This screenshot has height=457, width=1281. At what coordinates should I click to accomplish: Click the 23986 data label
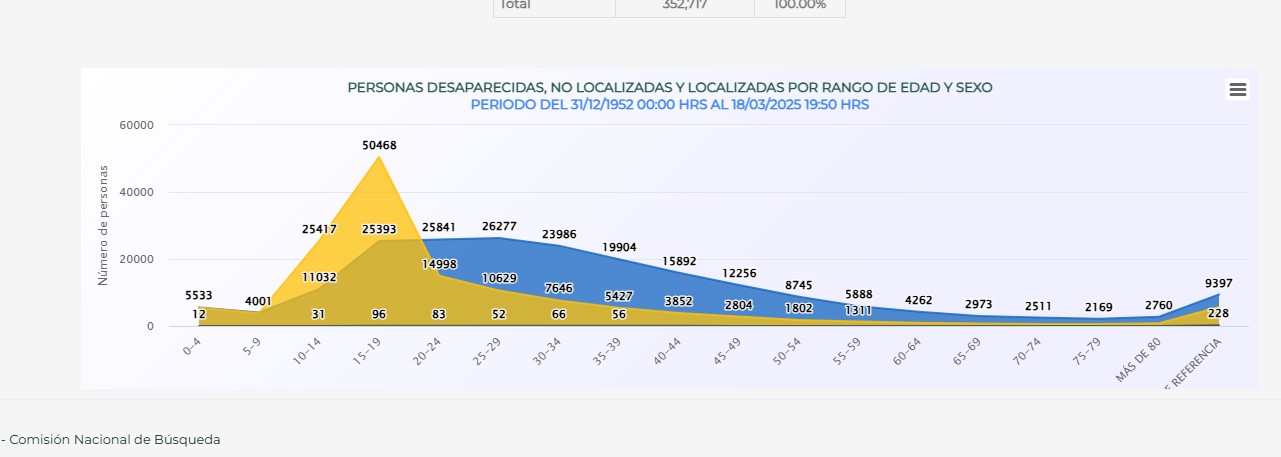coord(560,235)
